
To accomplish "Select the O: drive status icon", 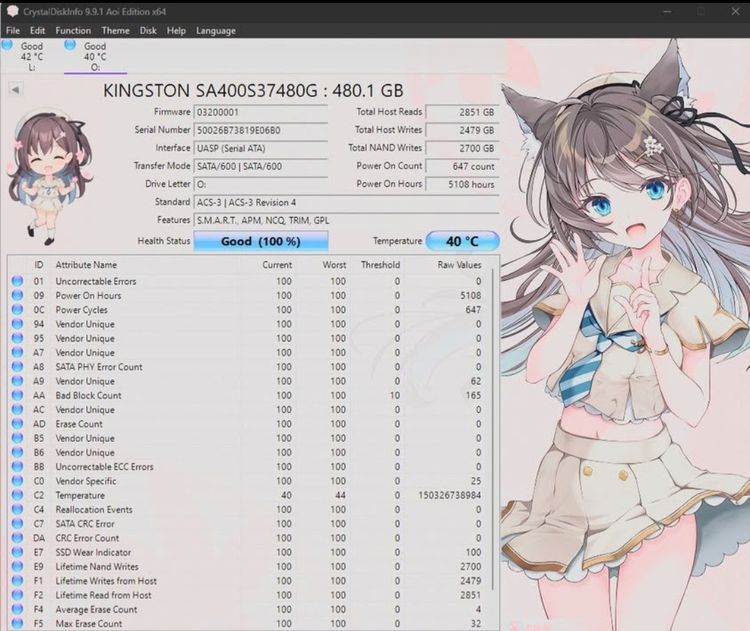I will [70, 45].
